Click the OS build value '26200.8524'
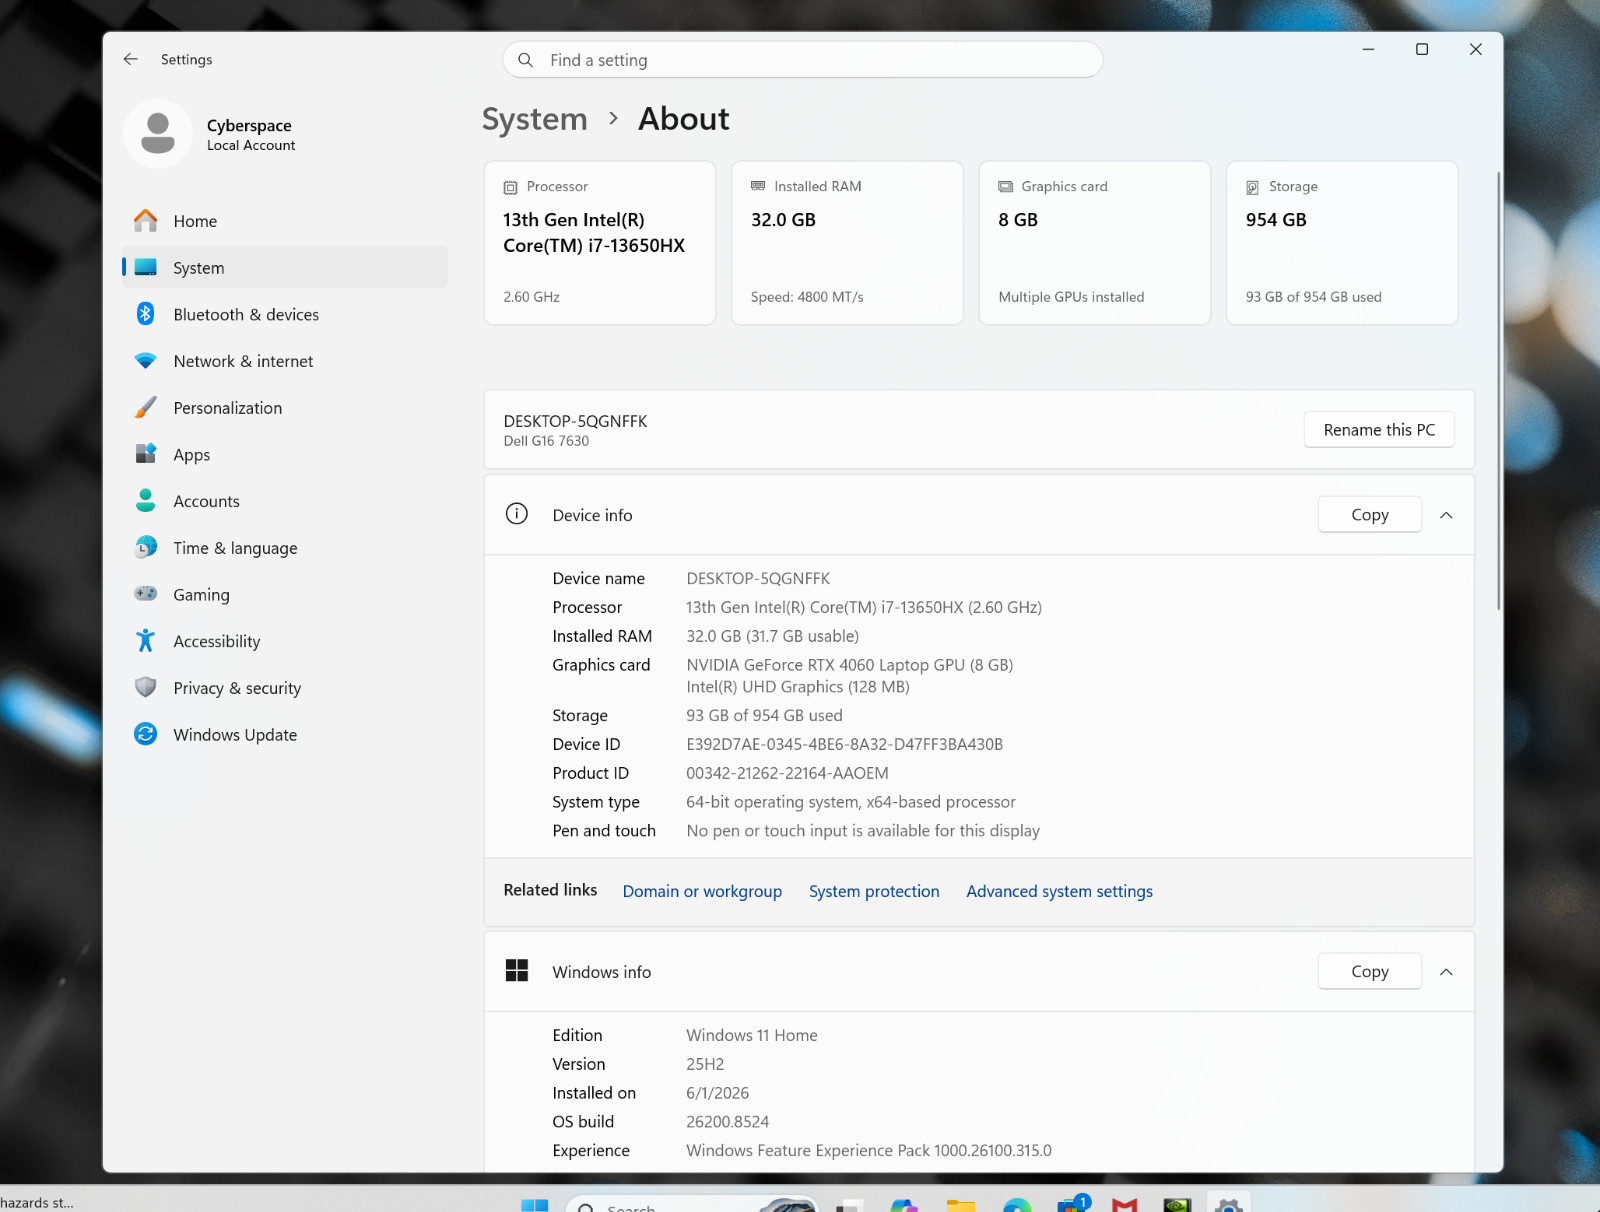Viewport: 1600px width, 1212px height. click(x=728, y=1122)
